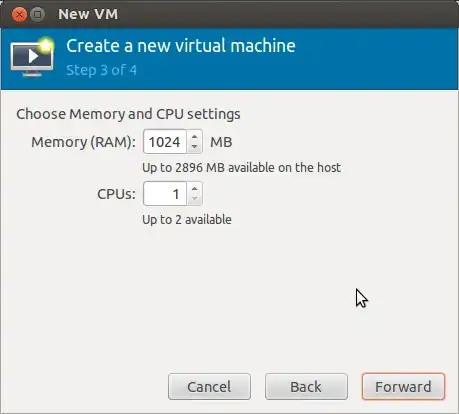Click the Up to 2 available hint
Viewport: 459px width, 414px height.
point(187,220)
